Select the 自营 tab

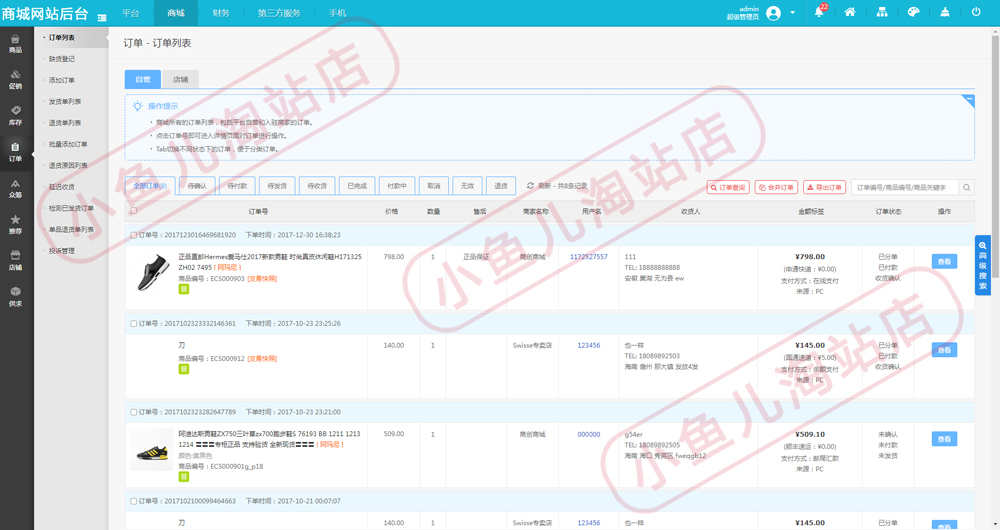click(143, 79)
